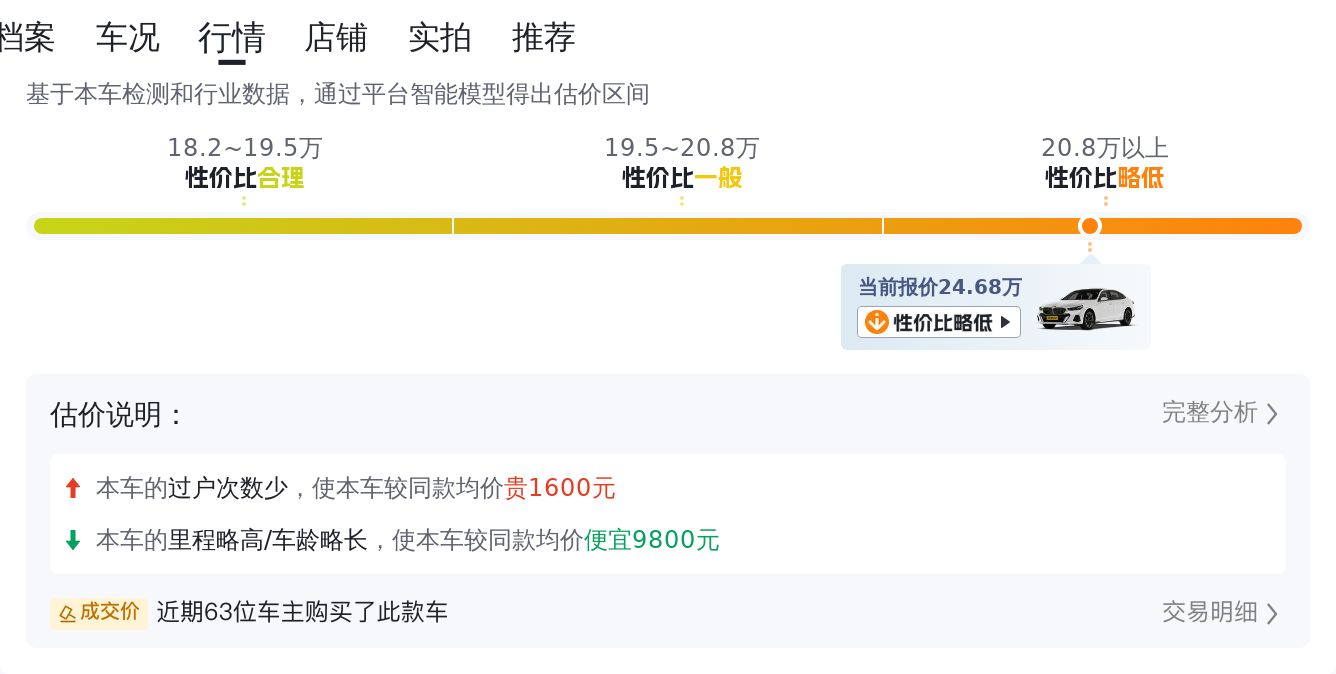
Task: Click the chevron next to 交易明细
Action: pyautogui.click(x=1272, y=613)
